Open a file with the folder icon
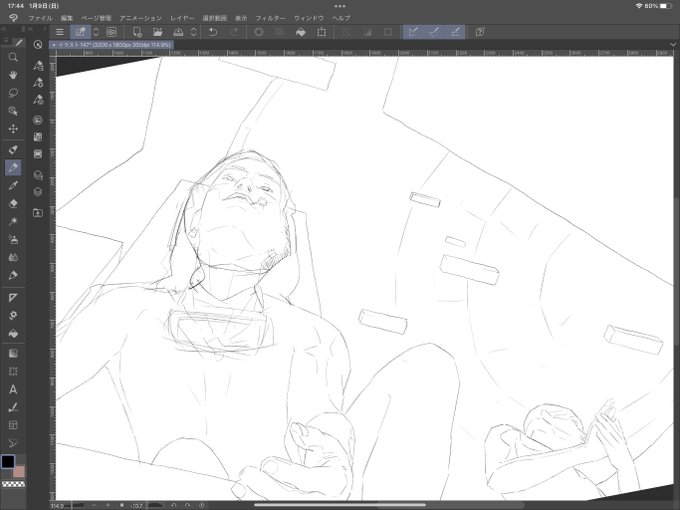This screenshot has height=510, width=680. [x=157, y=32]
